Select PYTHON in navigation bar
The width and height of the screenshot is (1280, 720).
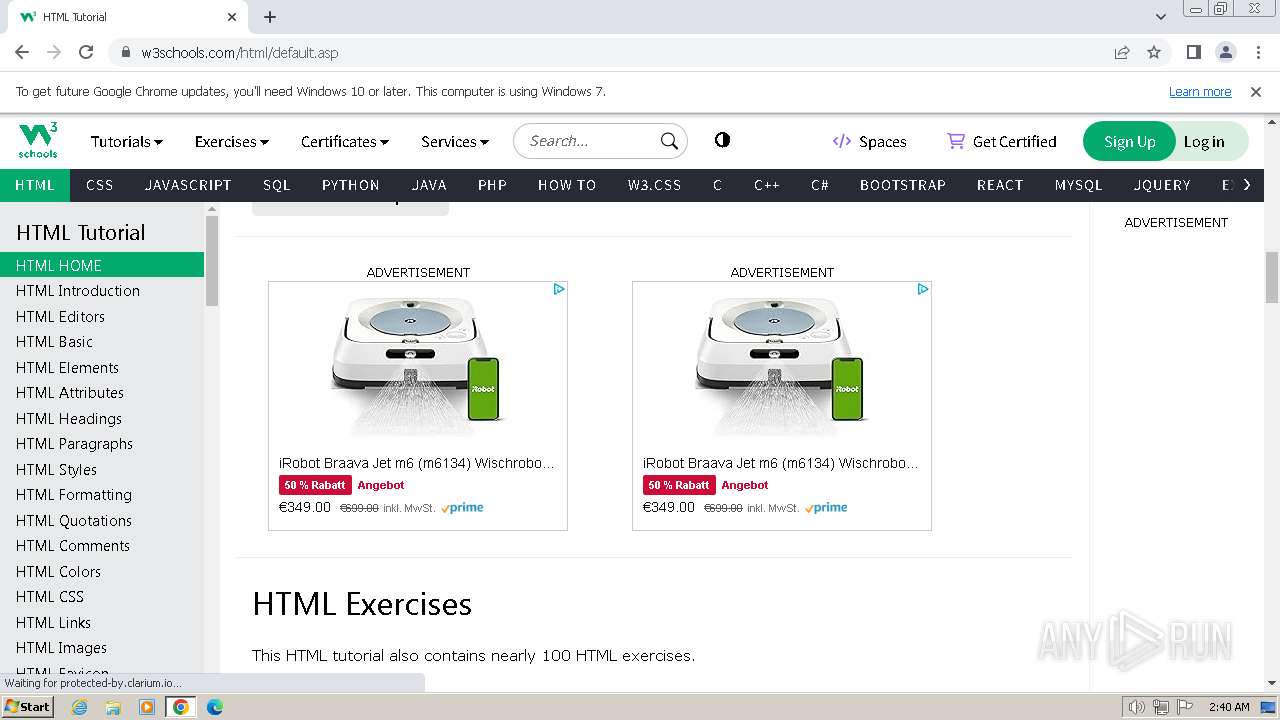click(351, 185)
